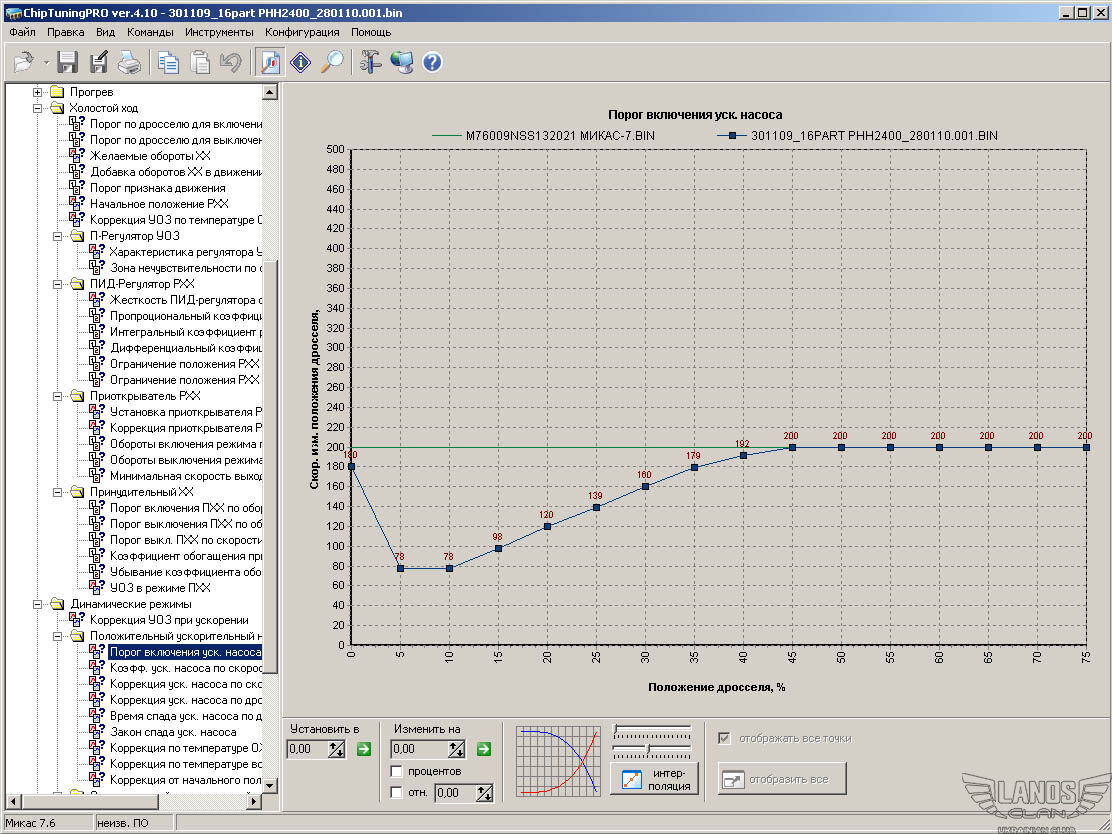This screenshot has height=834, width=1112.
Task: Collapse the 'Холостой ход' tree folder
Action: [x=38, y=108]
